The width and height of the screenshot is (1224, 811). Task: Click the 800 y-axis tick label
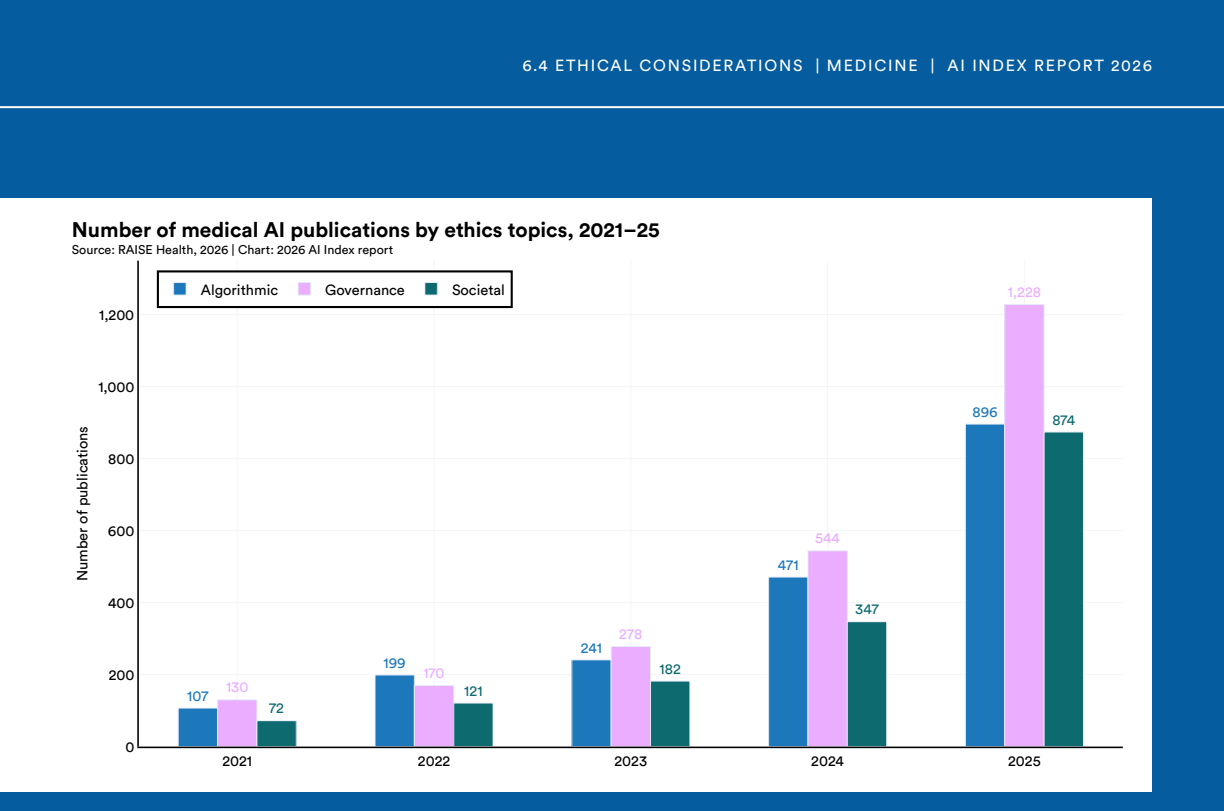pyautogui.click(x=122, y=459)
